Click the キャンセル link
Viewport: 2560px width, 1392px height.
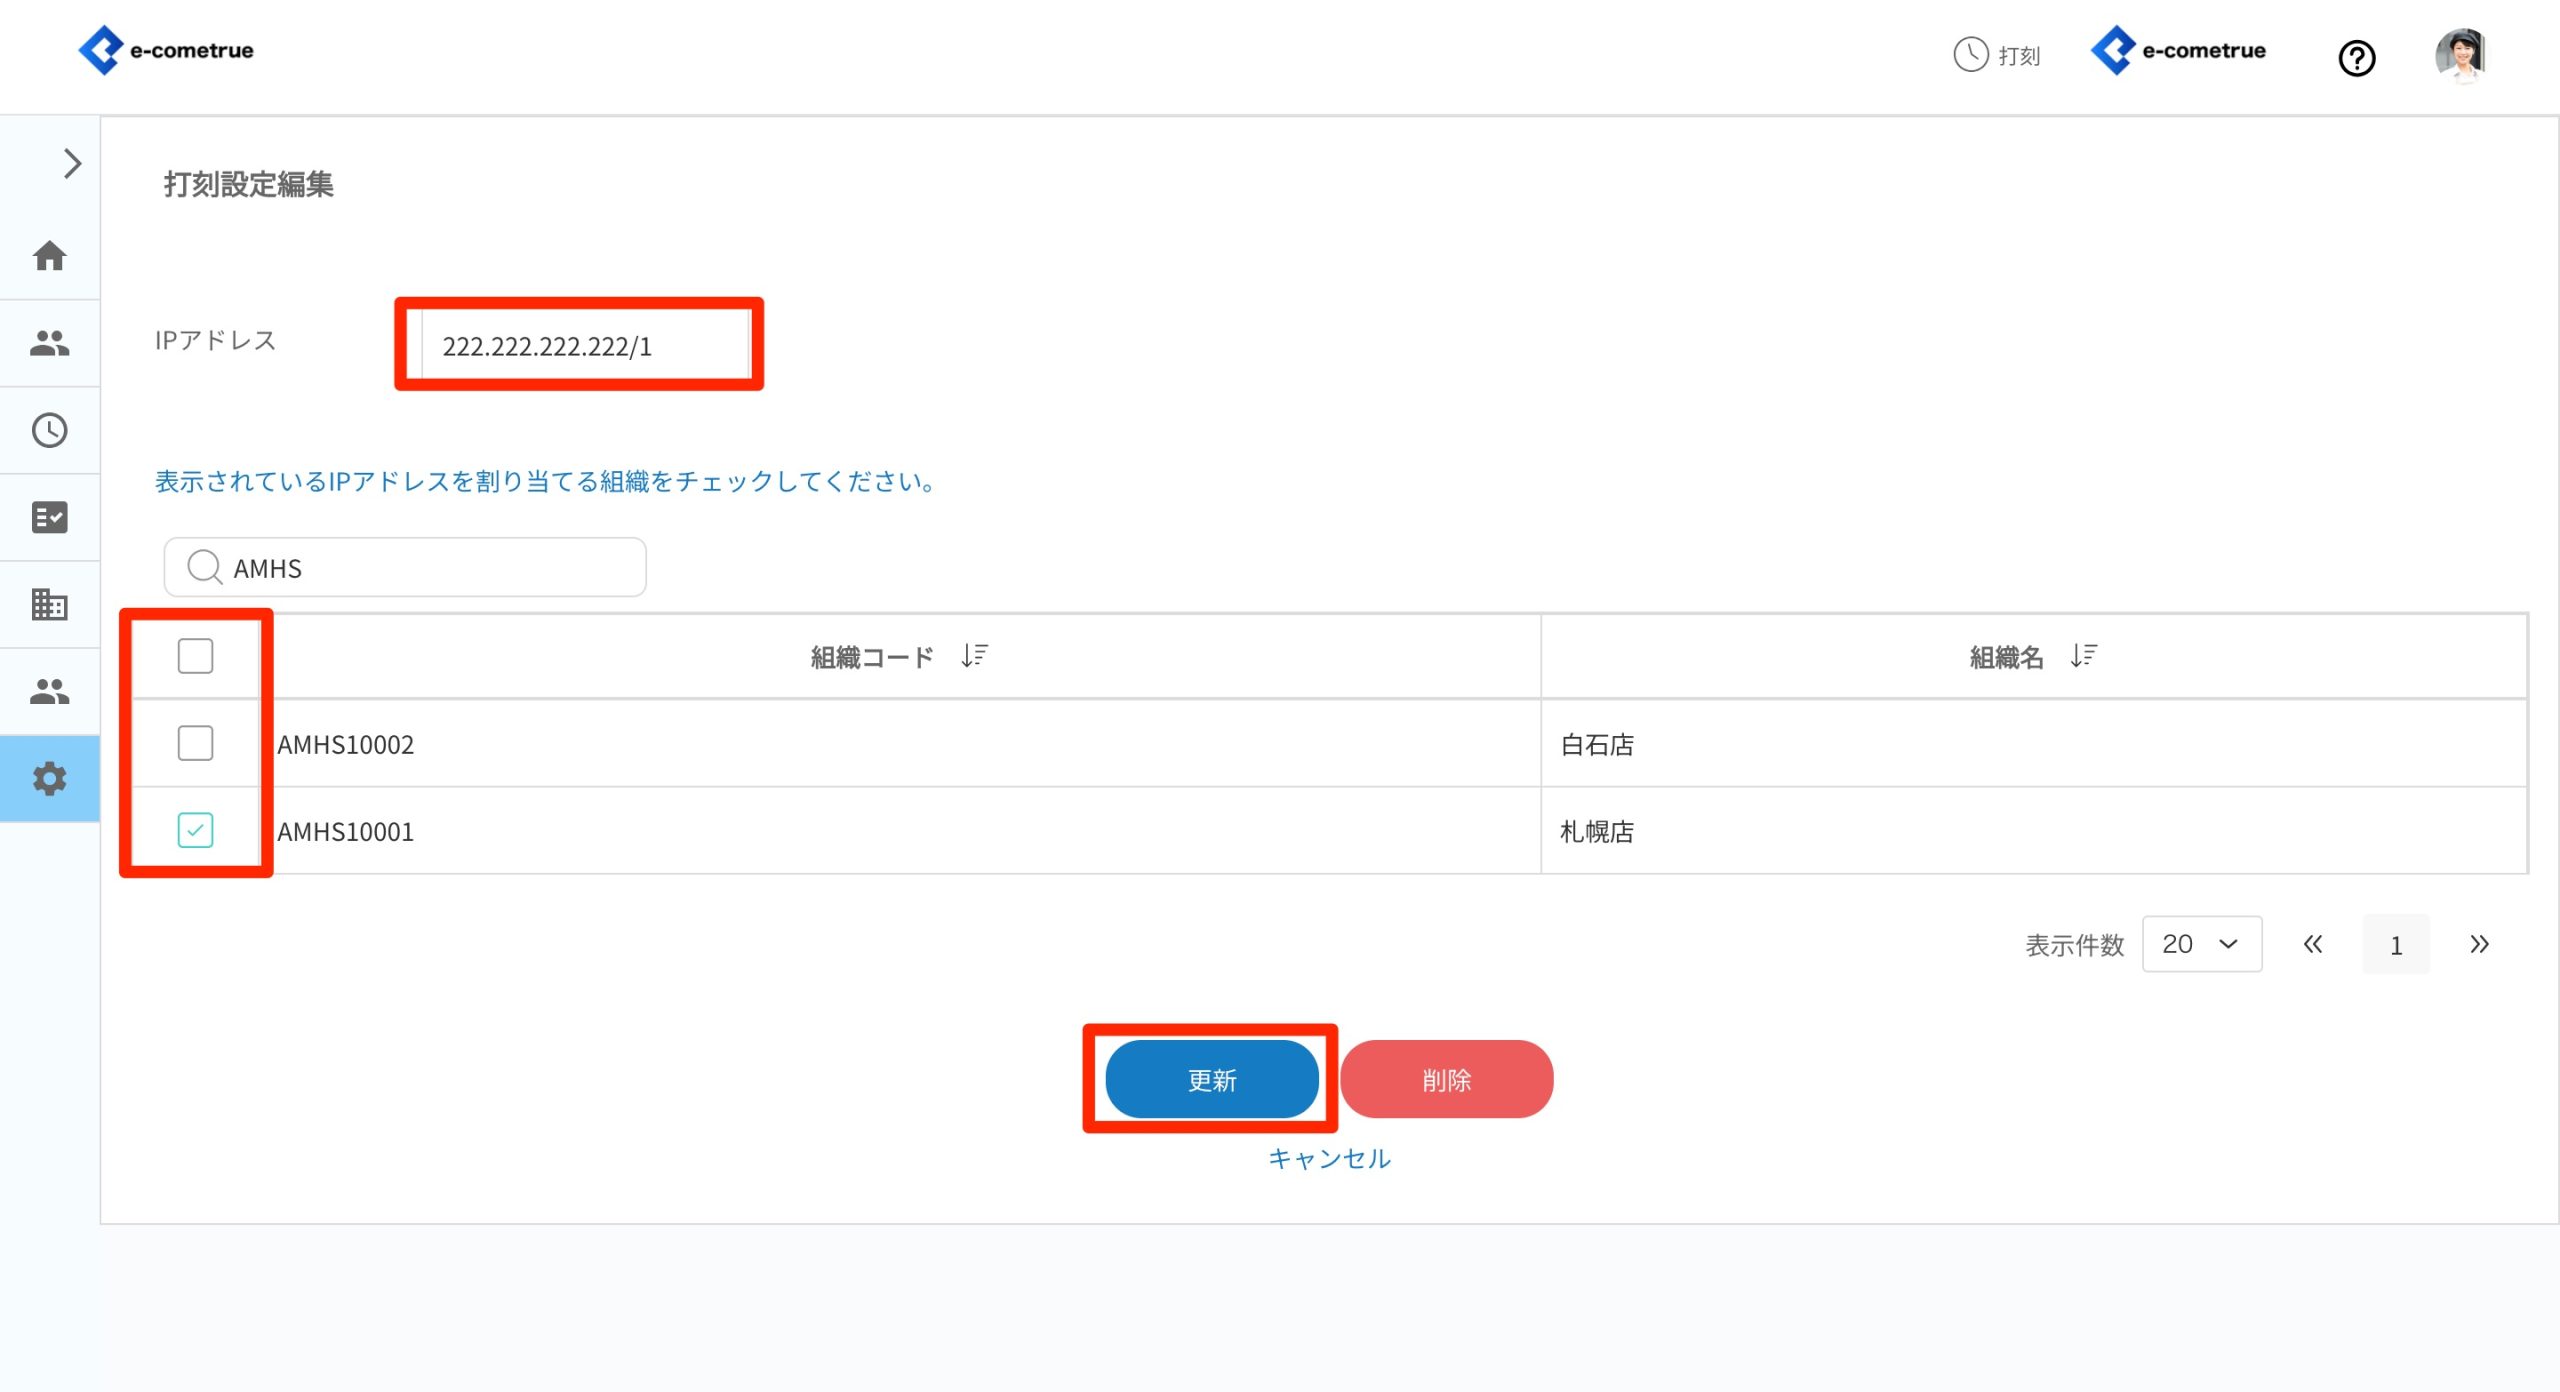pyautogui.click(x=1329, y=1158)
